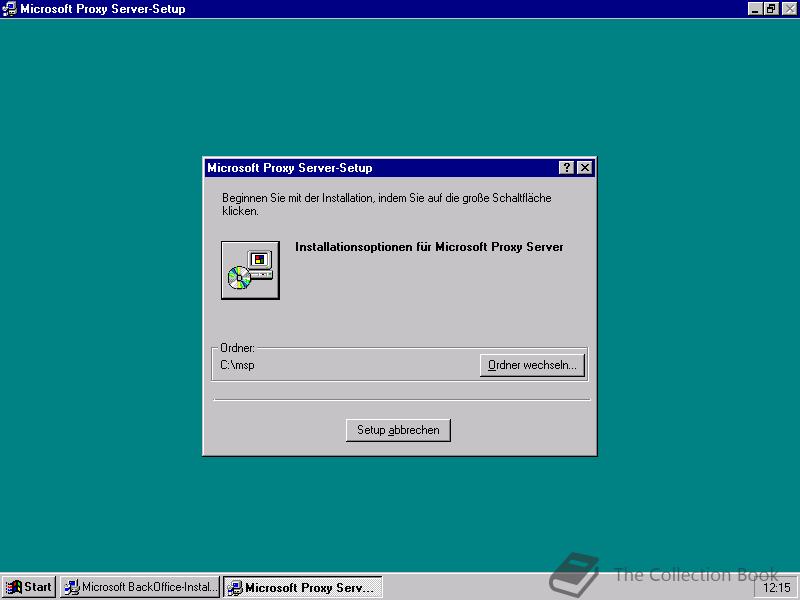Close the Microsoft Proxy Server-Setup dialog

tap(585, 168)
